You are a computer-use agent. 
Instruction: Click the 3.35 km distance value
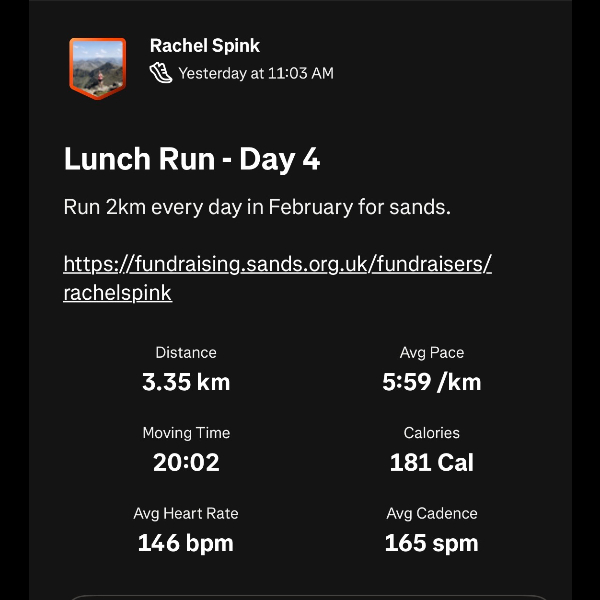coord(186,382)
